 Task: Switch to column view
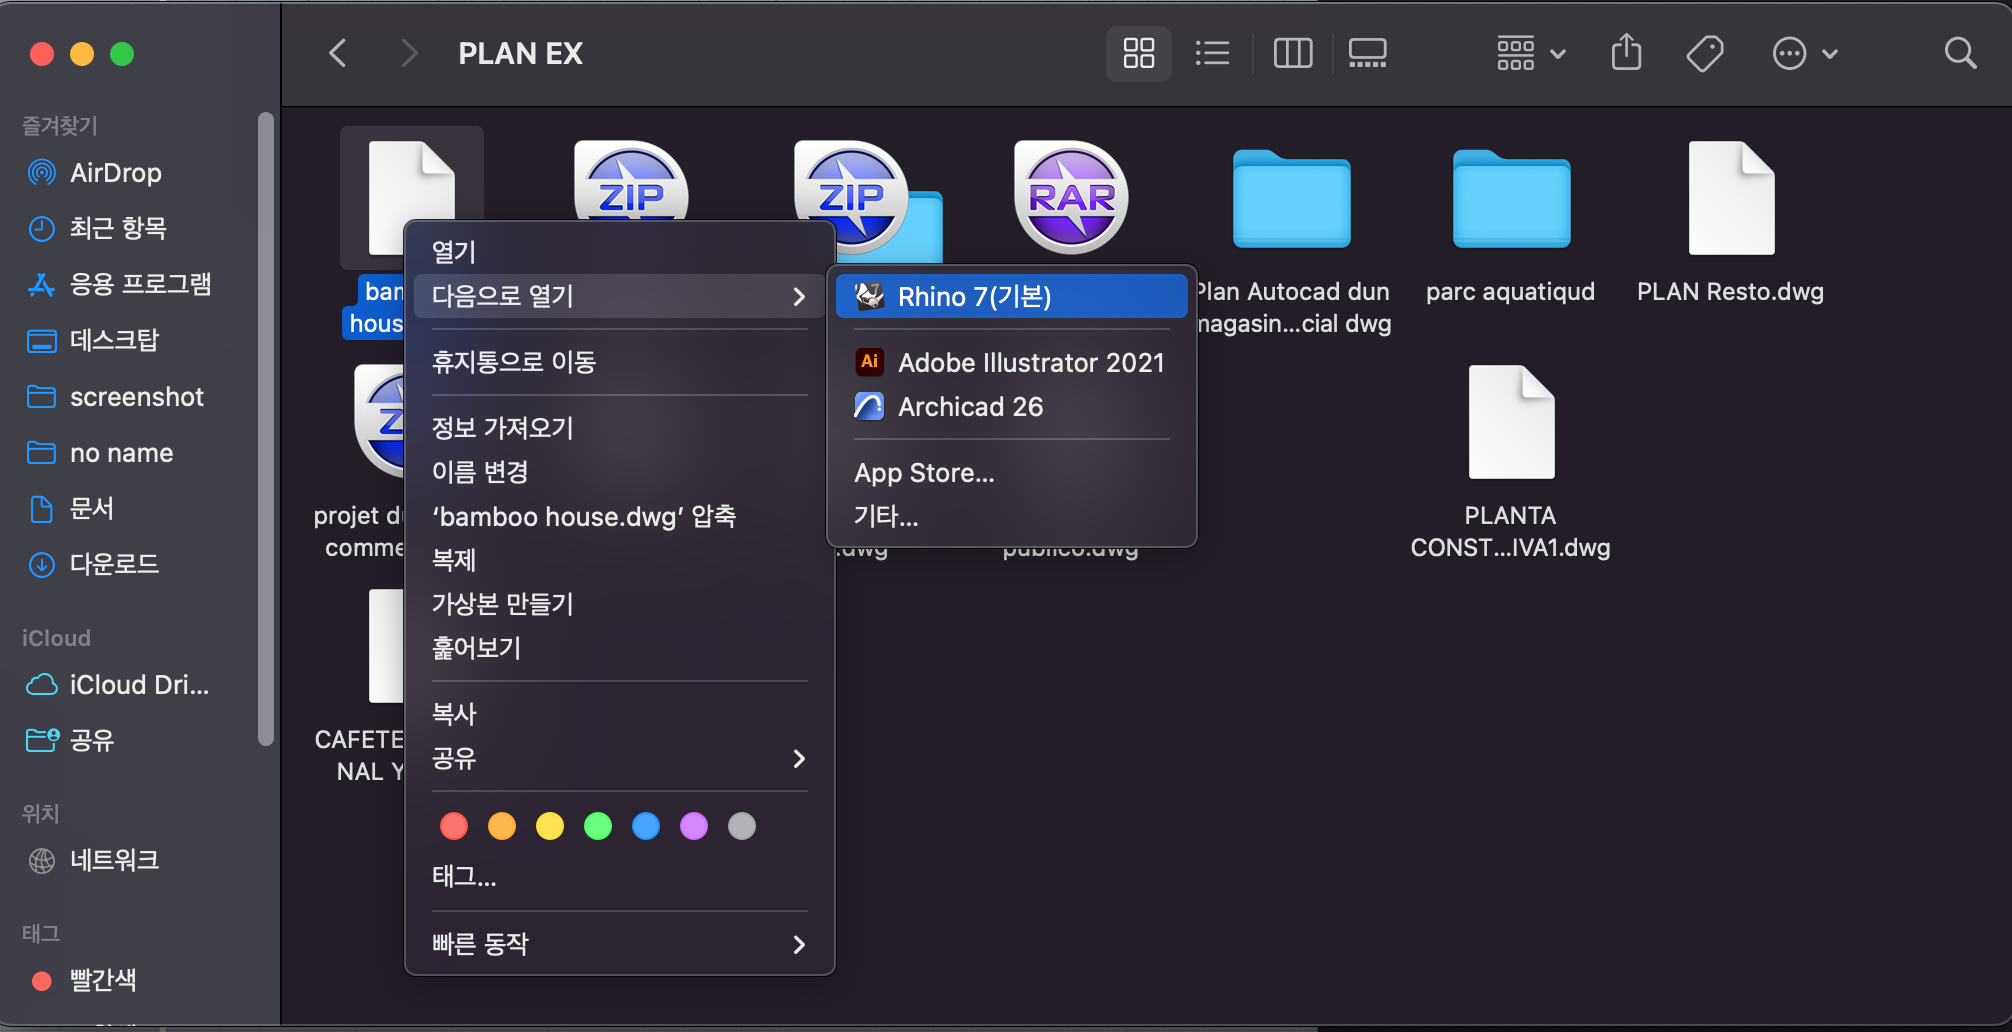pyautogui.click(x=1292, y=53)
